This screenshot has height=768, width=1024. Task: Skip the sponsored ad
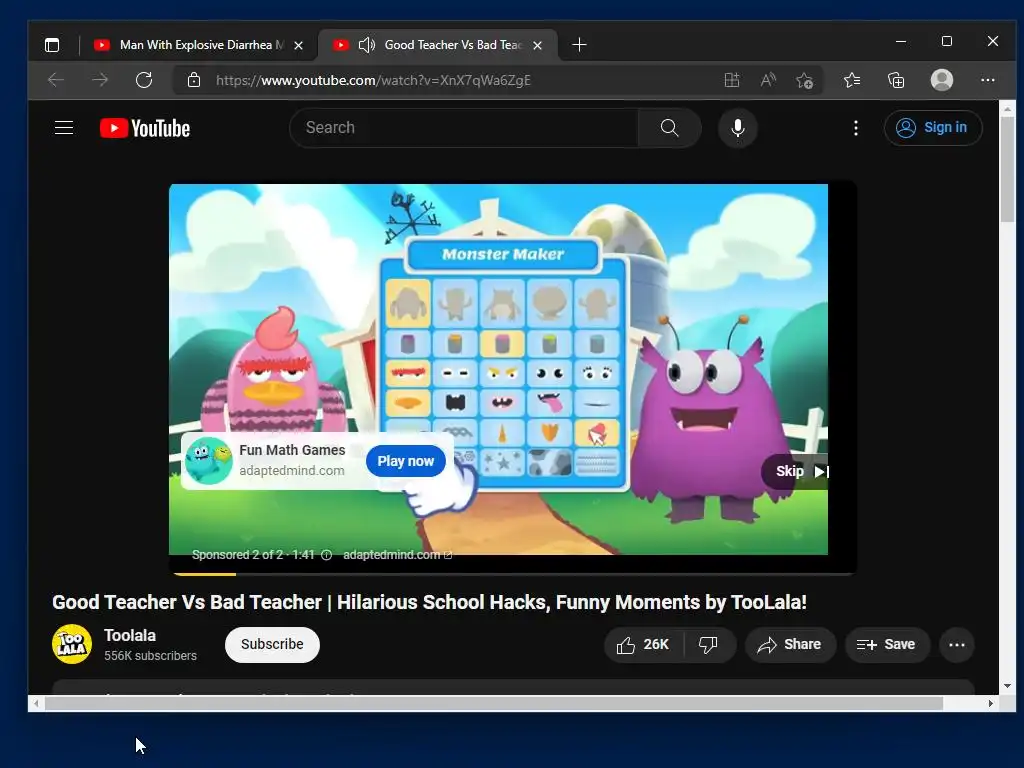[796, 472]
